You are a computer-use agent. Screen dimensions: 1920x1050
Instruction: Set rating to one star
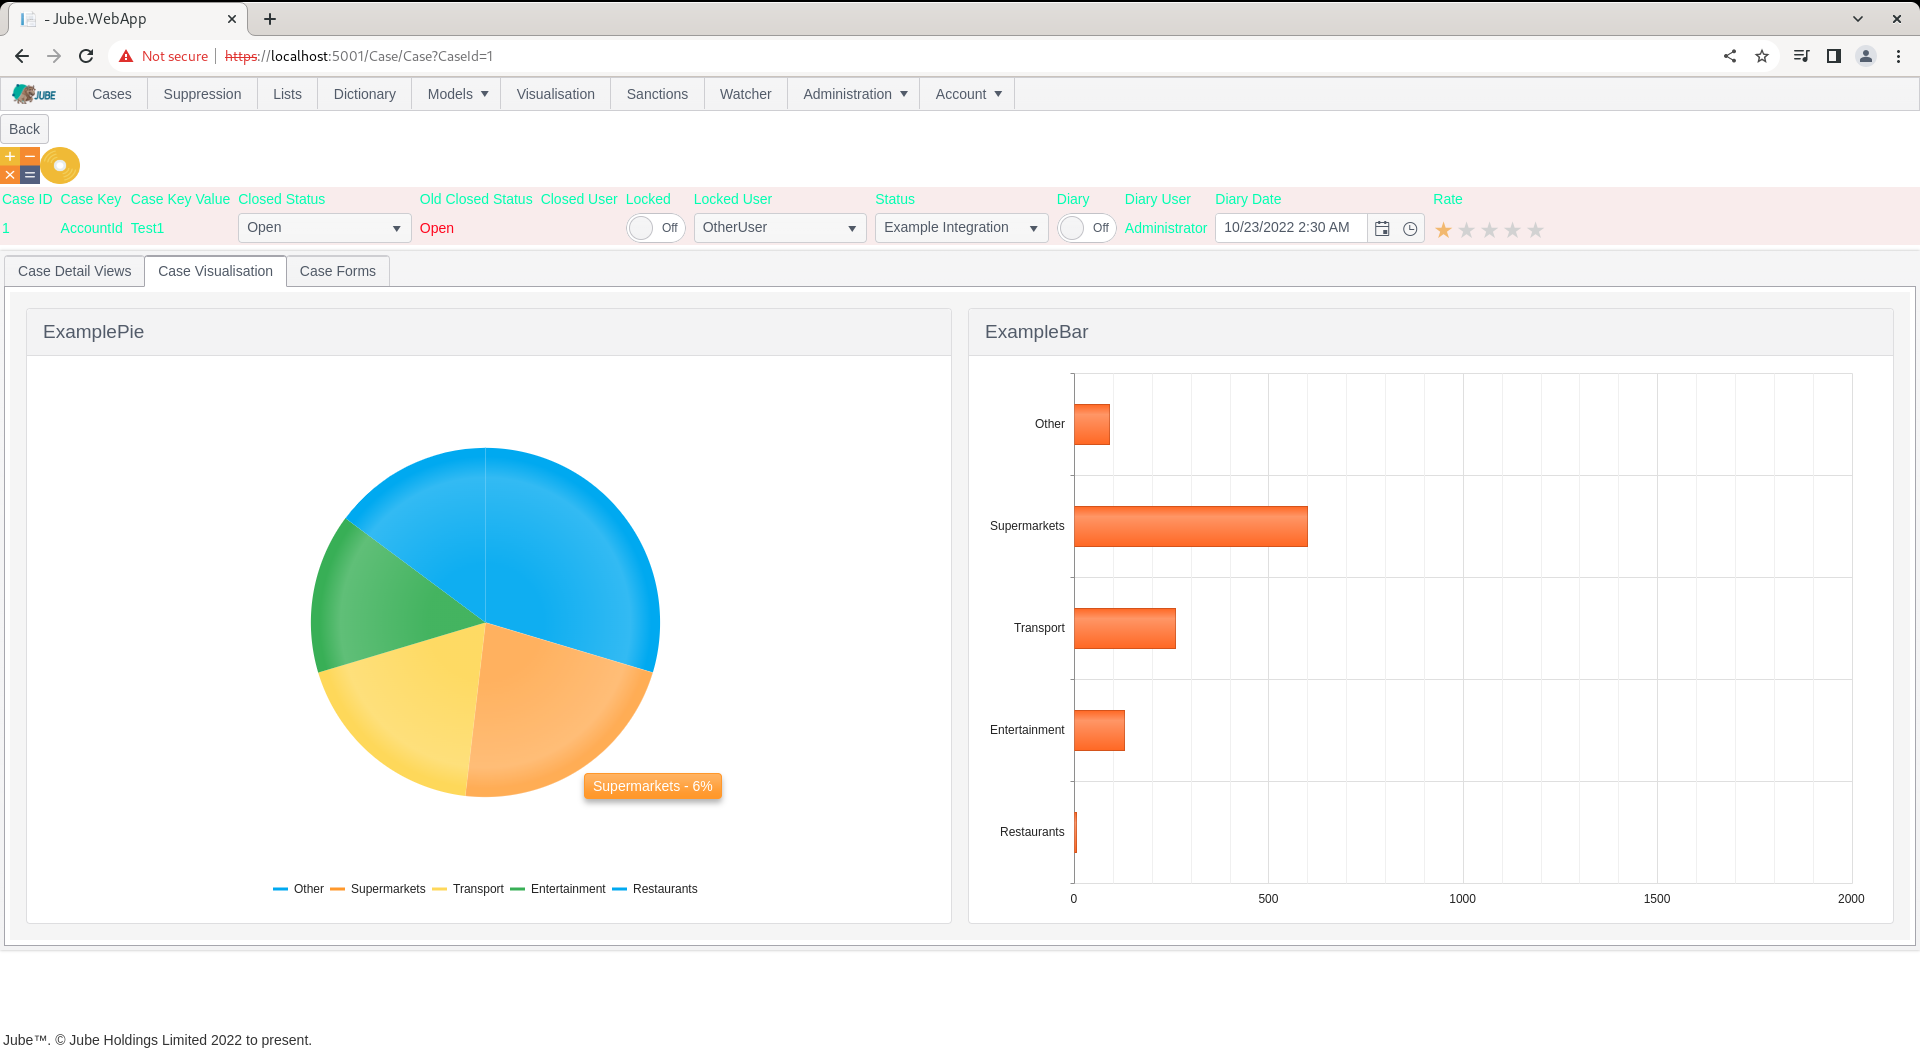(1443, 230)
